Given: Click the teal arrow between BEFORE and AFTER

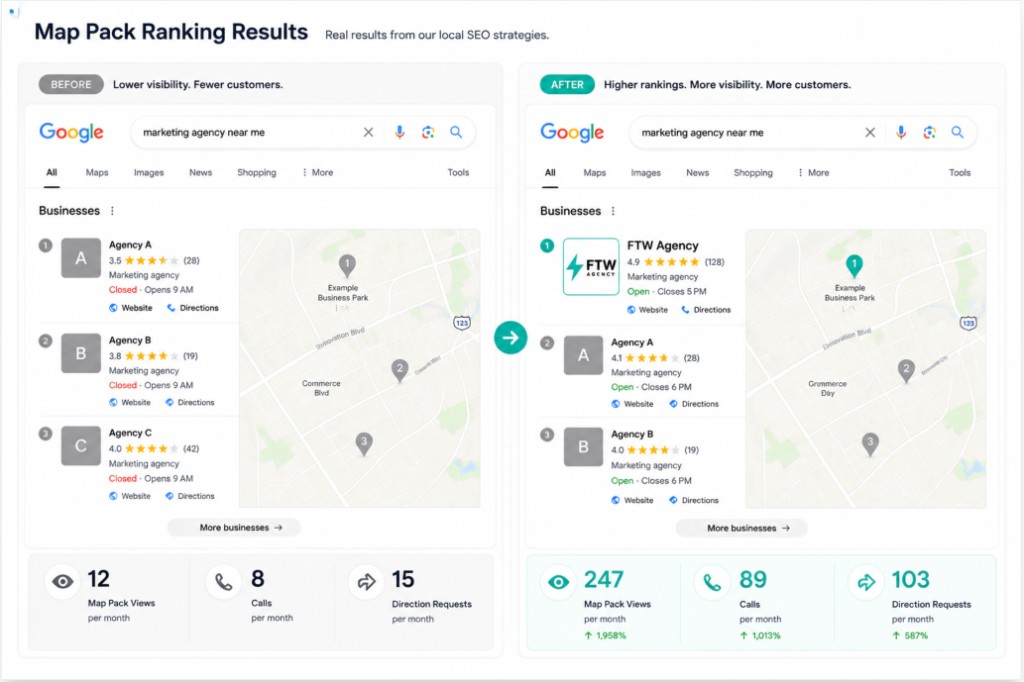Looking at the screenshot, I should [x=510, y=338].
